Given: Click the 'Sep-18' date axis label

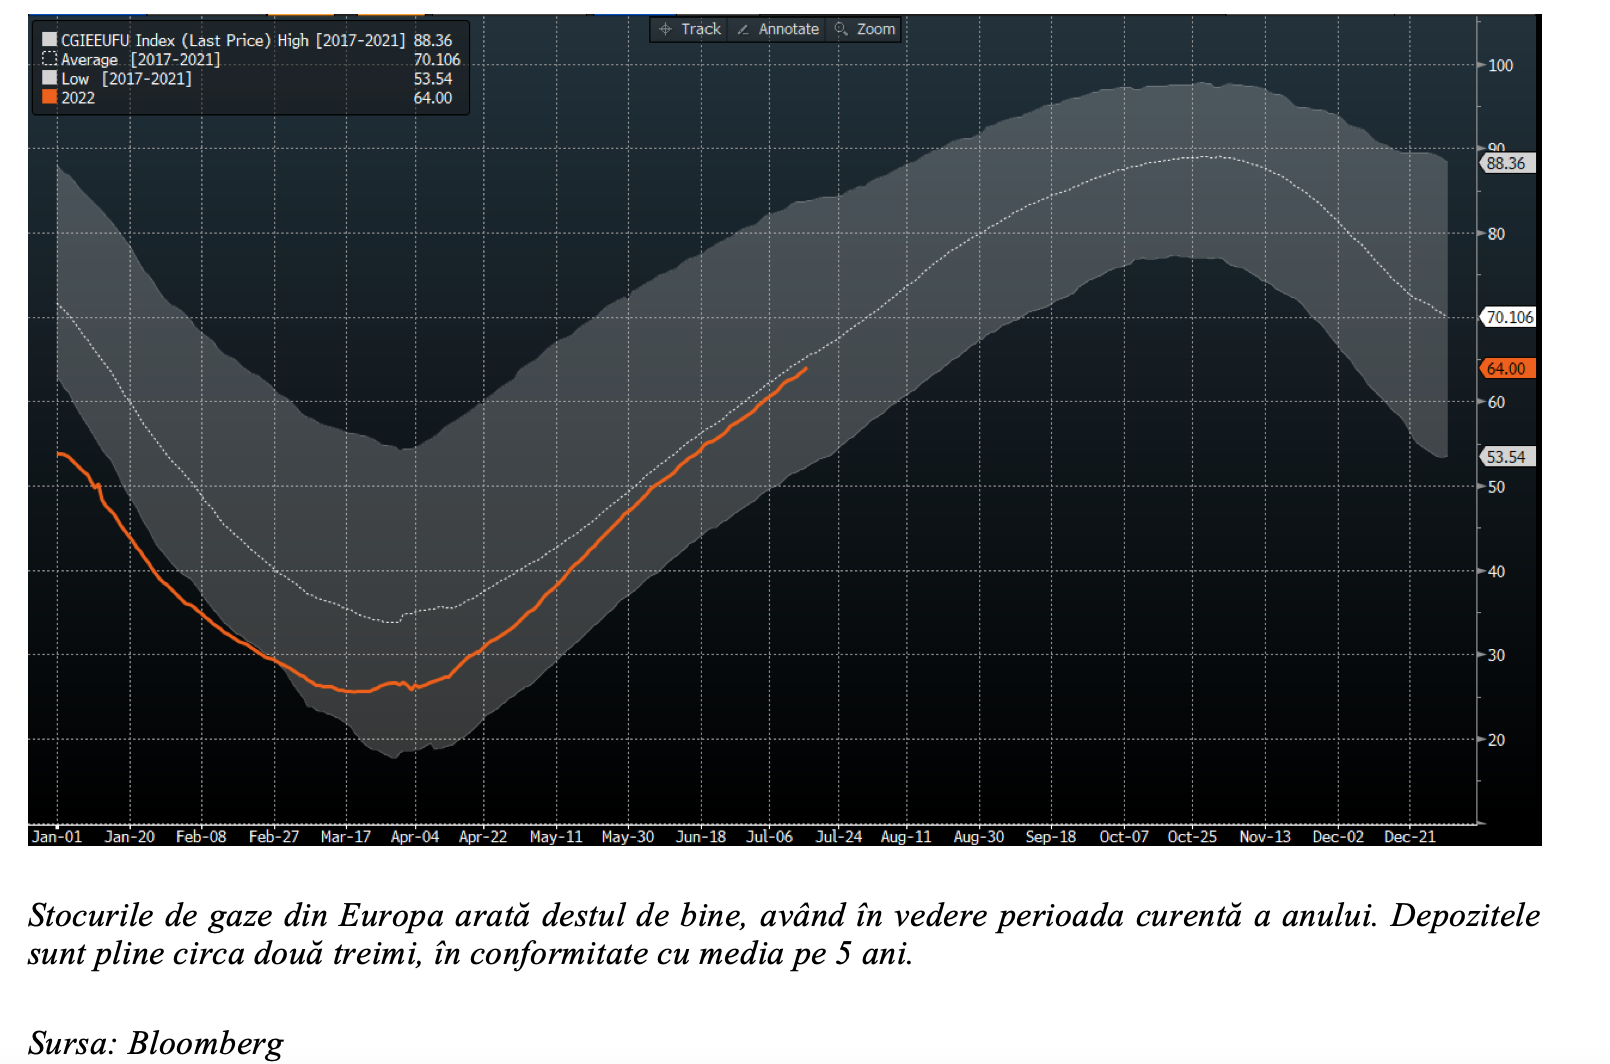Looking at the screenshot, I should (1051, 836).
